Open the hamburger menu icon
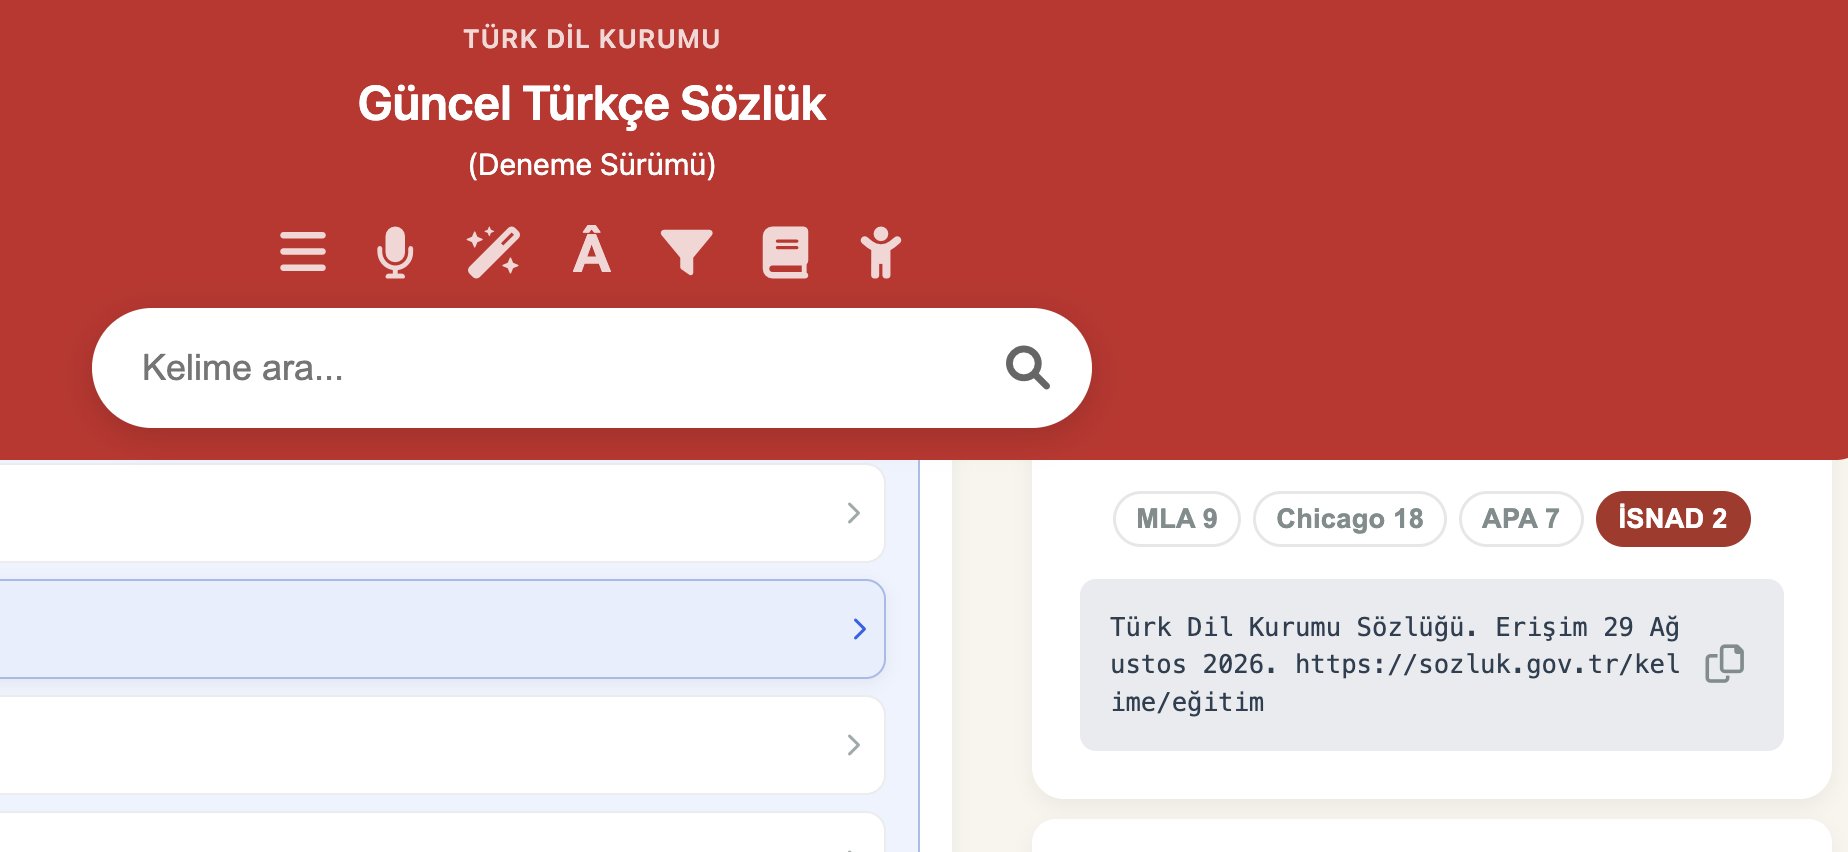Screen dimensions: 1848x852 tap(303, 252)
